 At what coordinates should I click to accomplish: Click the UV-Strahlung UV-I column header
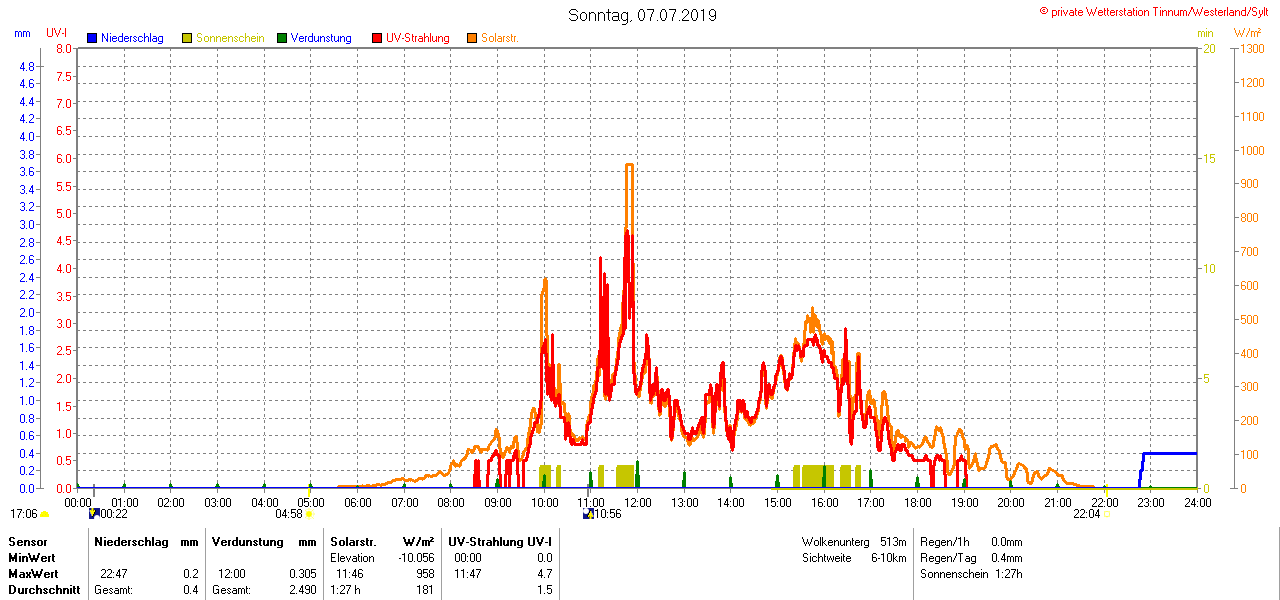coord(500,542)
